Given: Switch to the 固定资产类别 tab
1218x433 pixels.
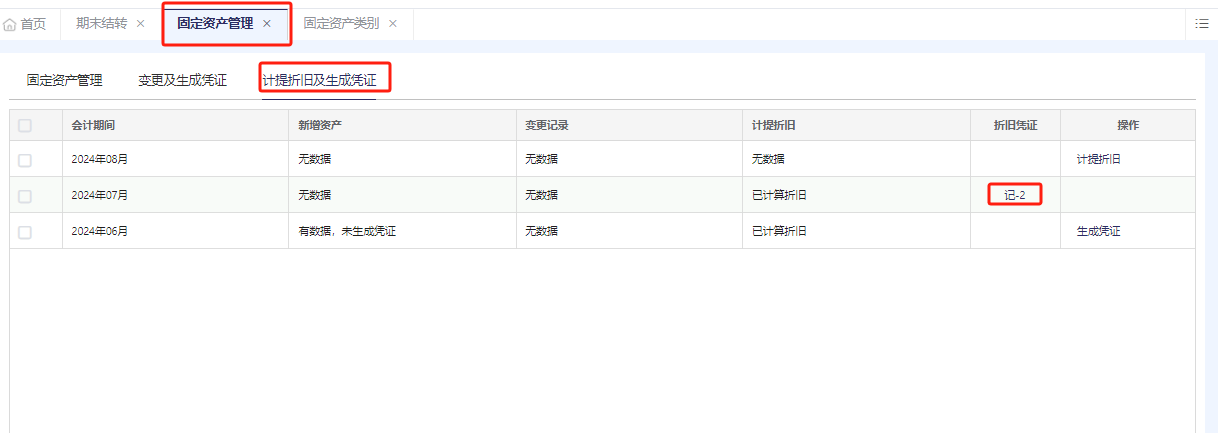Looking at the screenshot, I should [341, 23].
